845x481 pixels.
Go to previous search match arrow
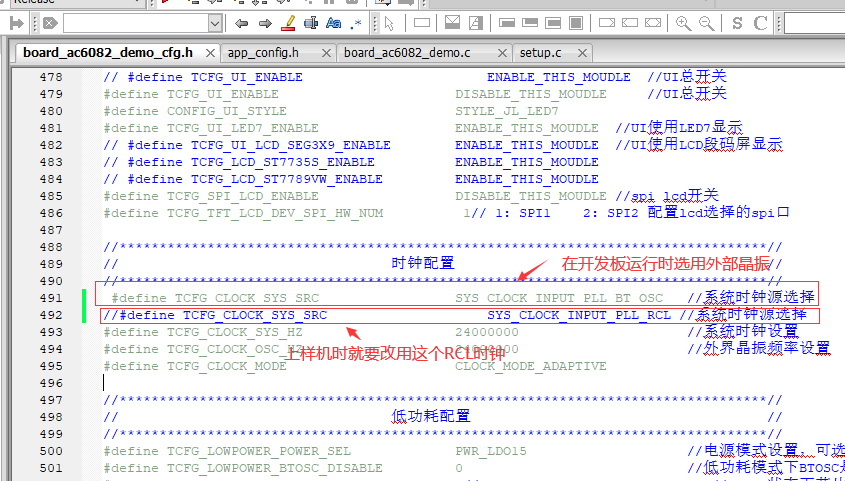tap(241, 23)
